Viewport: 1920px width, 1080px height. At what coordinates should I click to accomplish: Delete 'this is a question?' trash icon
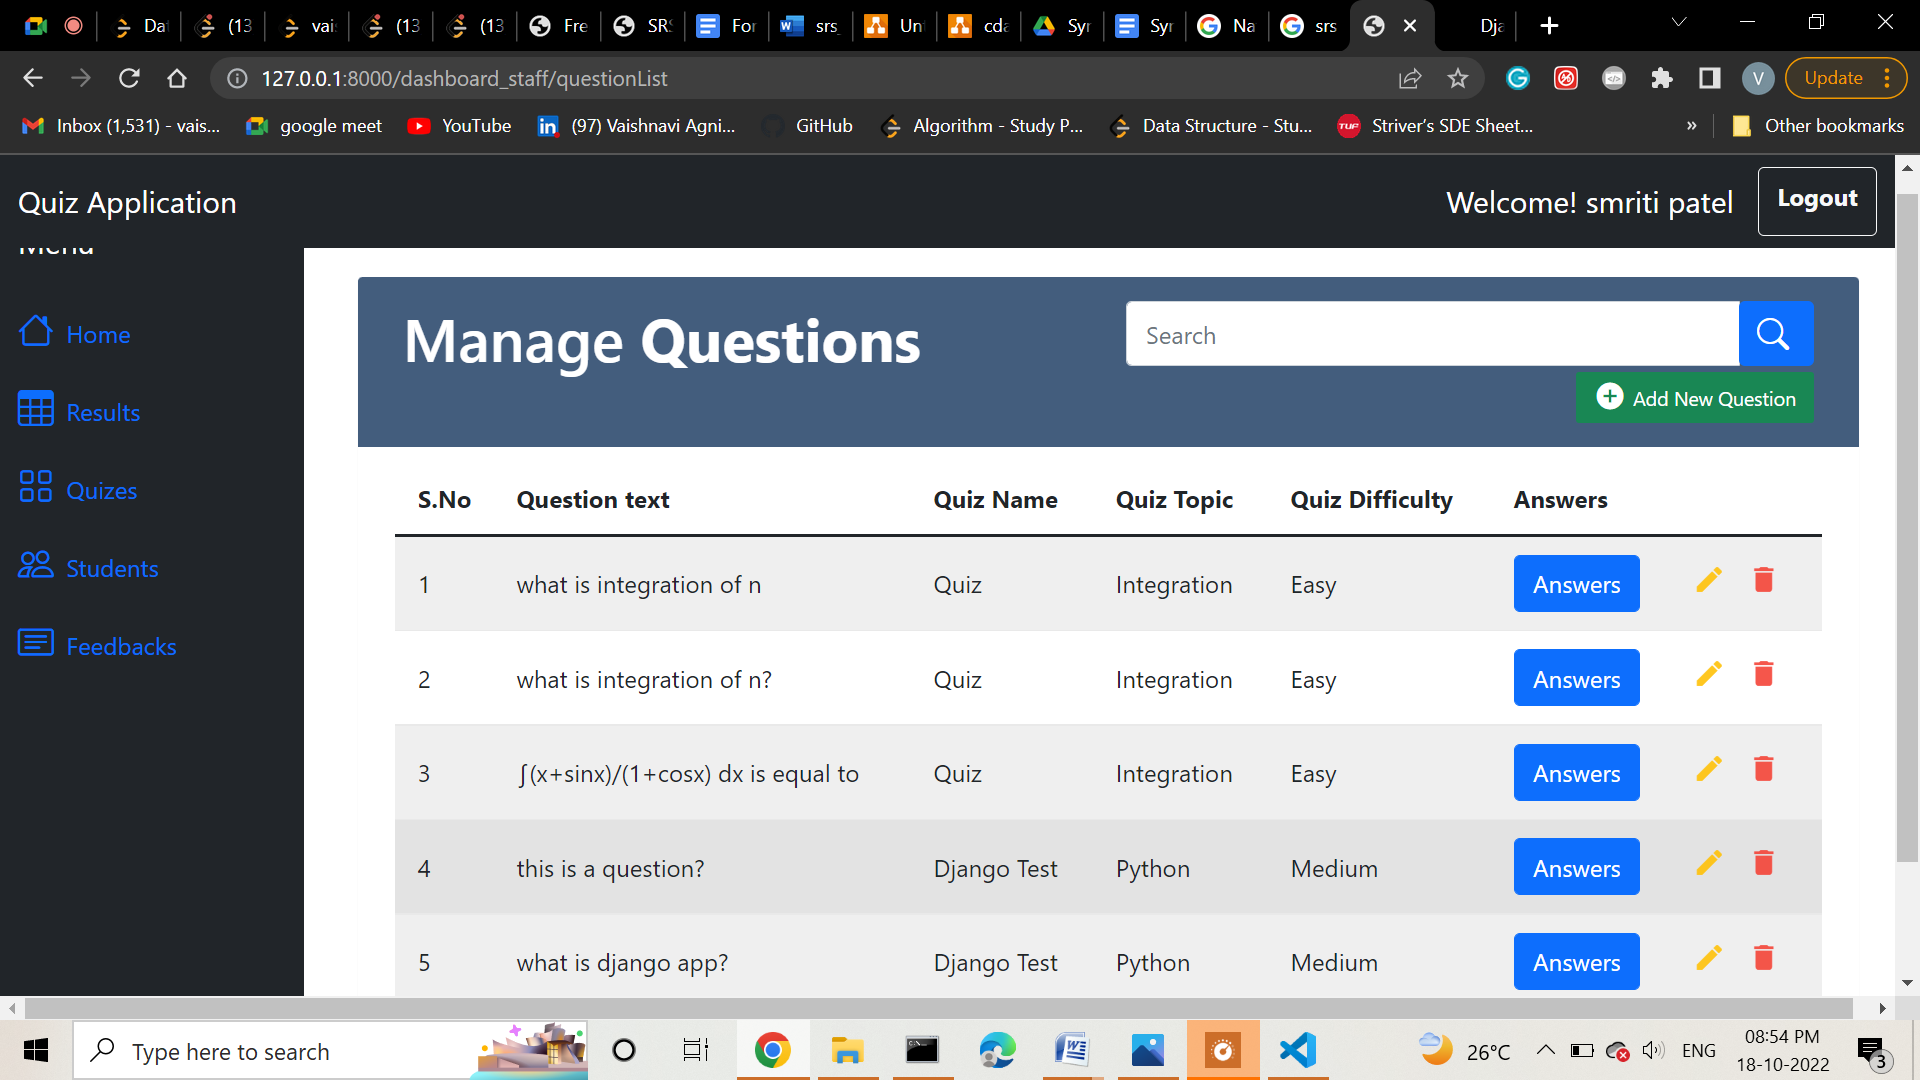coord(1764,863)
